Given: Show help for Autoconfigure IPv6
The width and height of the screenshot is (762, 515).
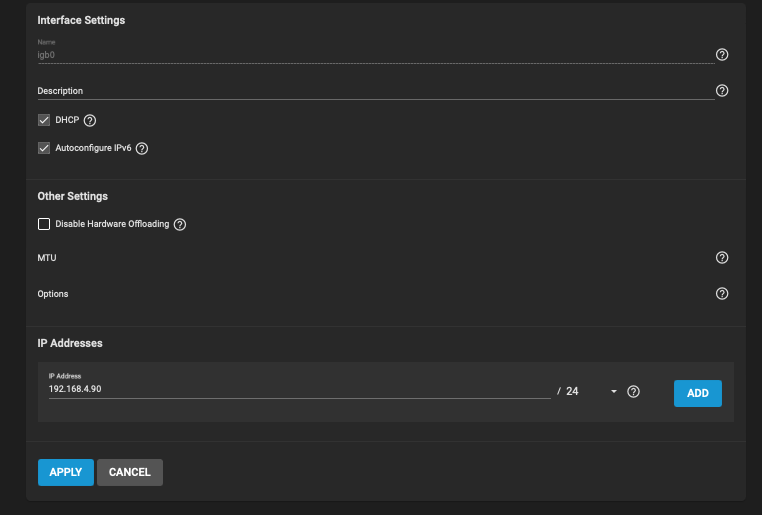Looking at the screenshot, I should point(142,148).
